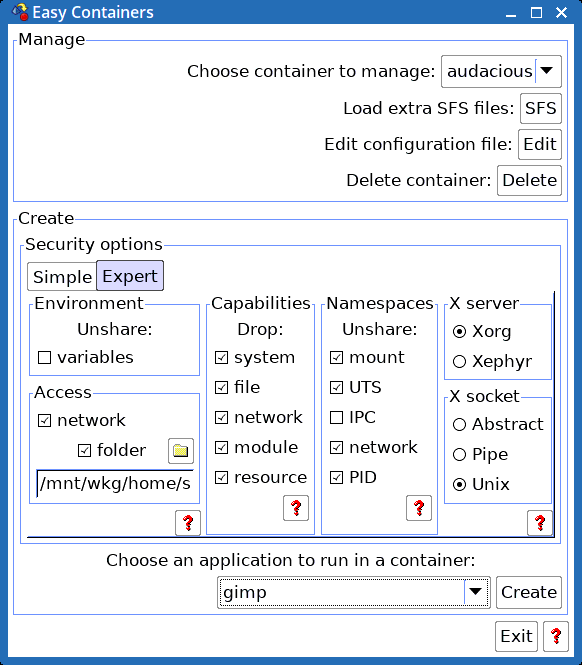Expand the container to manage dropdown
This screenshot has width=582, height=665.
tap(547, 71)
